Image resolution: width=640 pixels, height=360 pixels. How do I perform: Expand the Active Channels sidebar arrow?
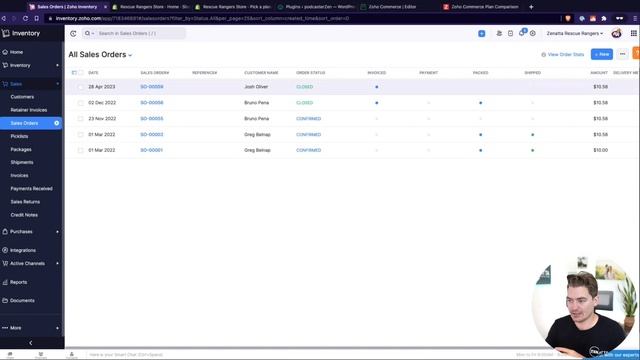(58, 263)
